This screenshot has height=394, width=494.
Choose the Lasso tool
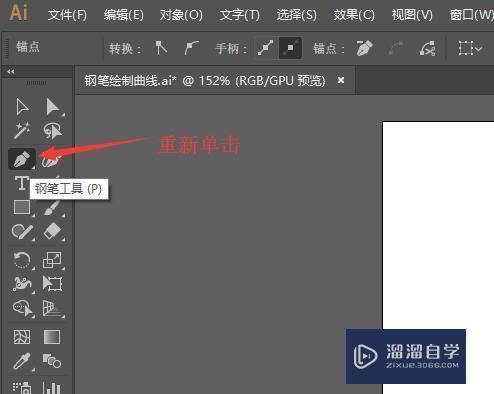[52, 130]
